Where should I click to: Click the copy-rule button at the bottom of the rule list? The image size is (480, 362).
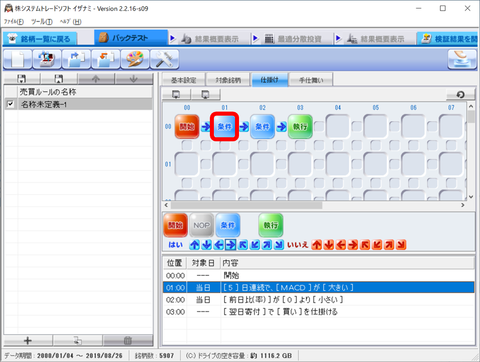click(x=77, y=340)
